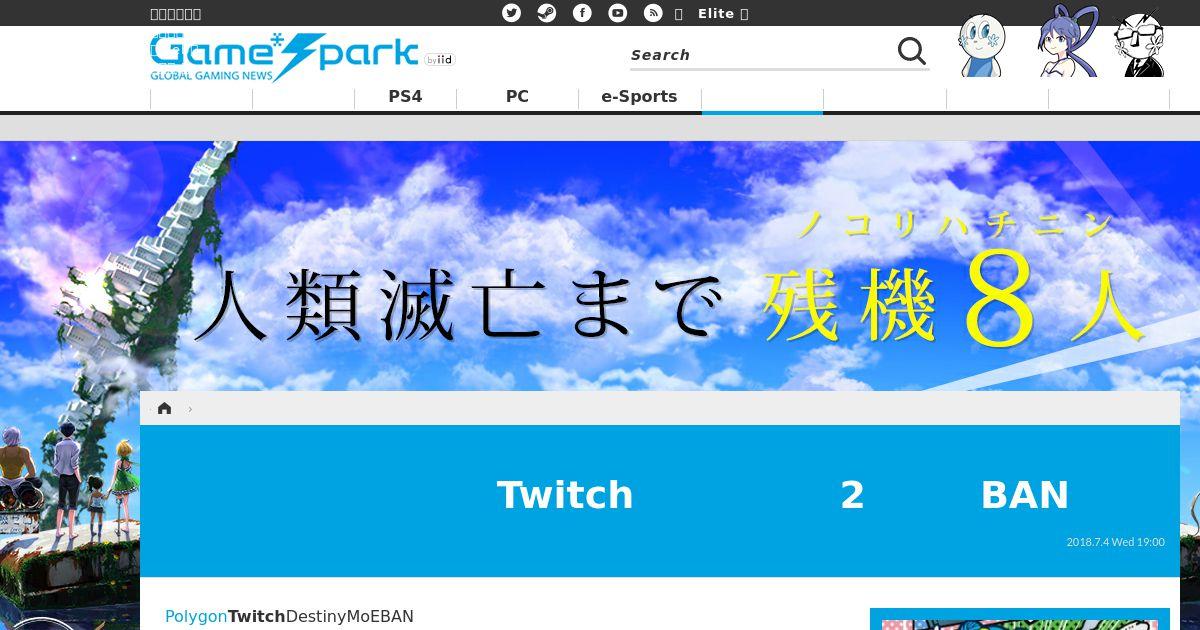This screenshot has height=630, width=1200.
Task: Click the glasses-wearing mascot in suit
Action: [x=1140, y=44]
